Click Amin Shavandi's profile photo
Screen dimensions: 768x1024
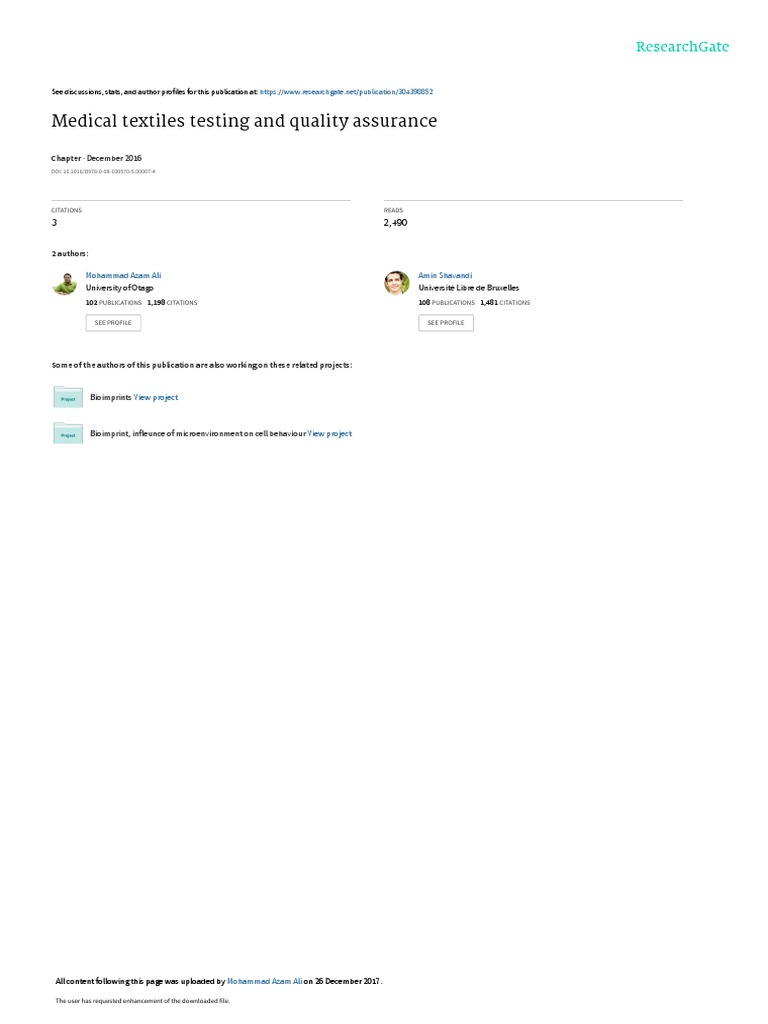coord(397,283)
